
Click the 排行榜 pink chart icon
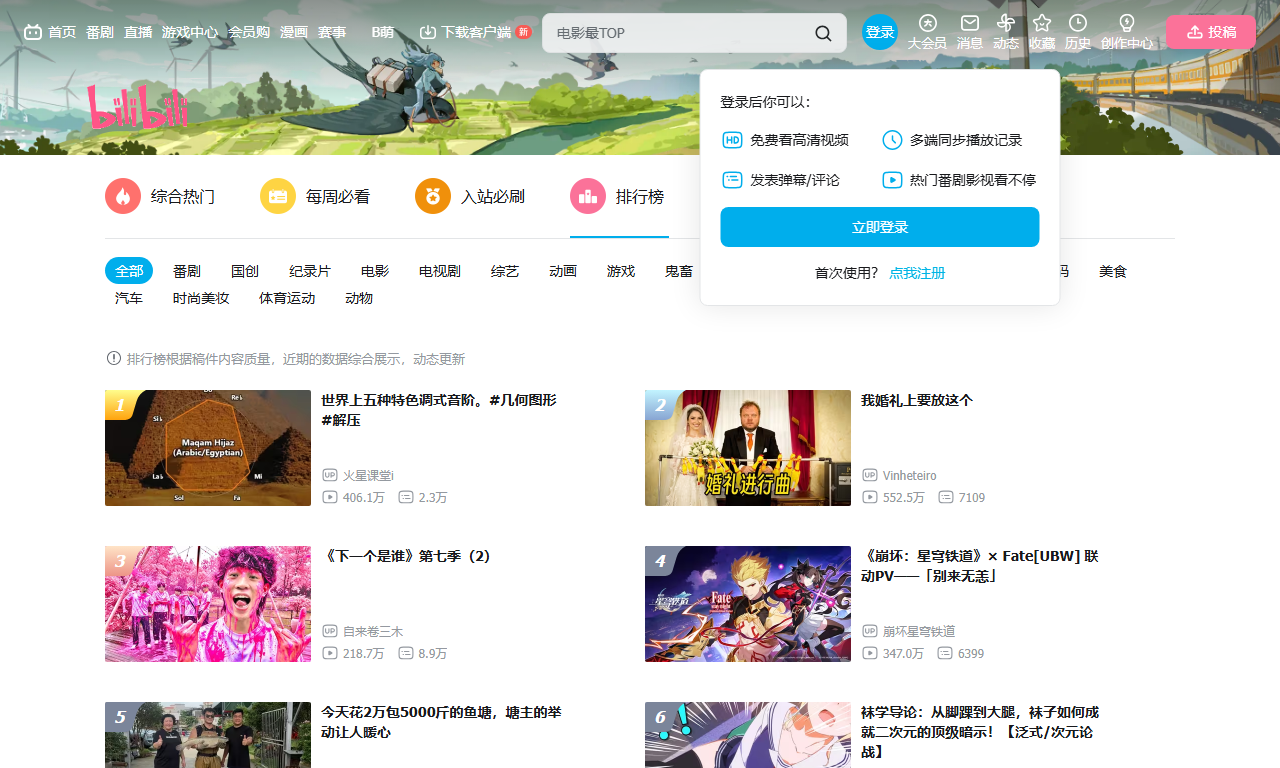click(588, 196)
